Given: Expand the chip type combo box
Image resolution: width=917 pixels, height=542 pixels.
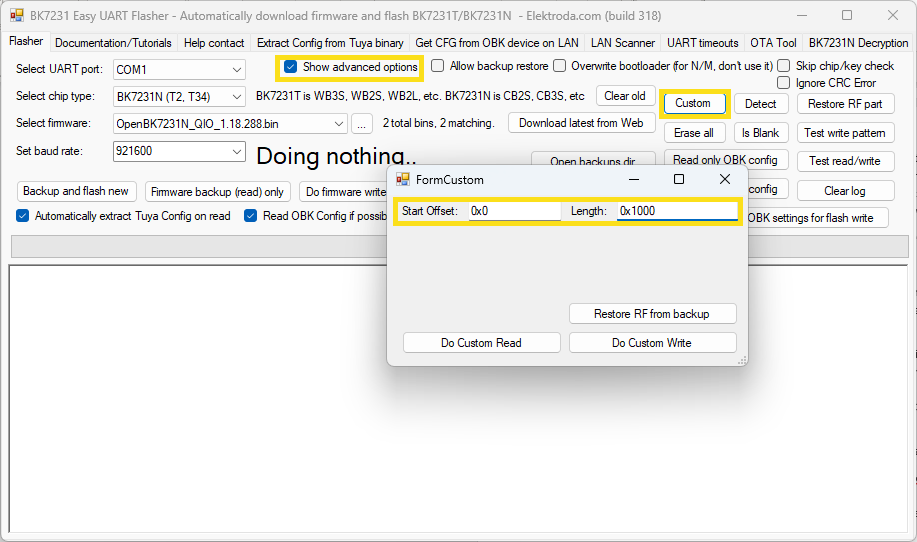Looking at the screenshot, I should (x=236, y=96).
